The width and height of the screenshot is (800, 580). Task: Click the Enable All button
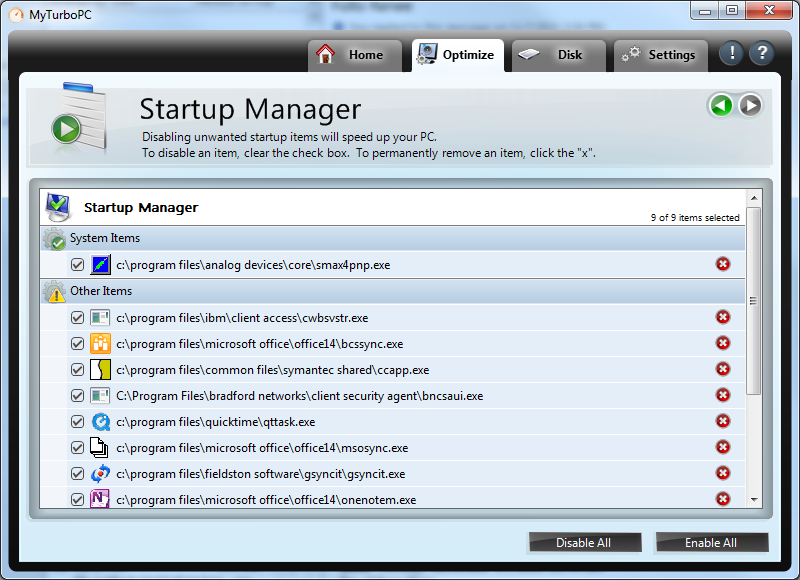pyautogui.click(x=712, y=543)
